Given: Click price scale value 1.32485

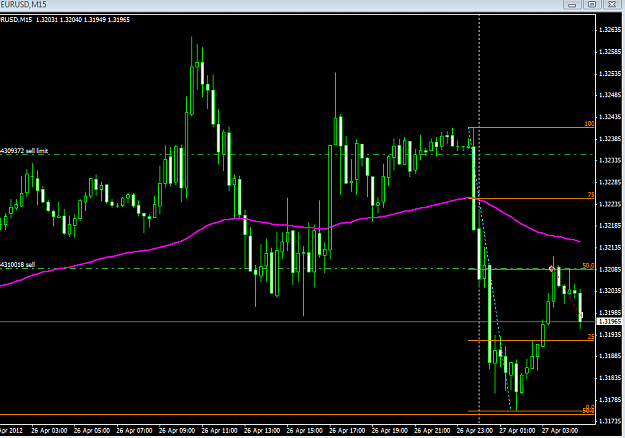Looking at the screenshot, I should point(610,95).
